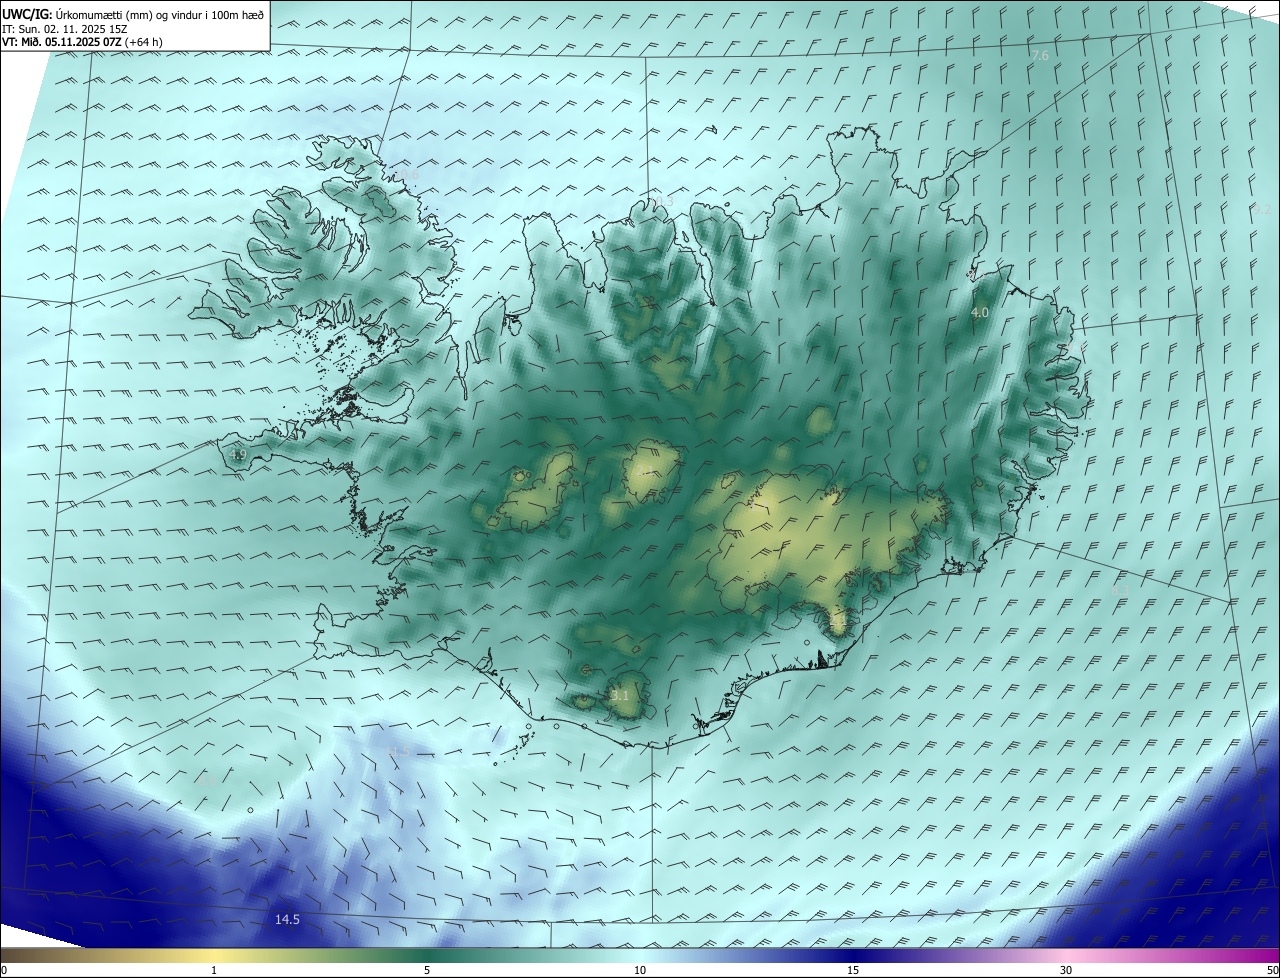Click the '5' tick label on the color scale

tap(427, 970)
